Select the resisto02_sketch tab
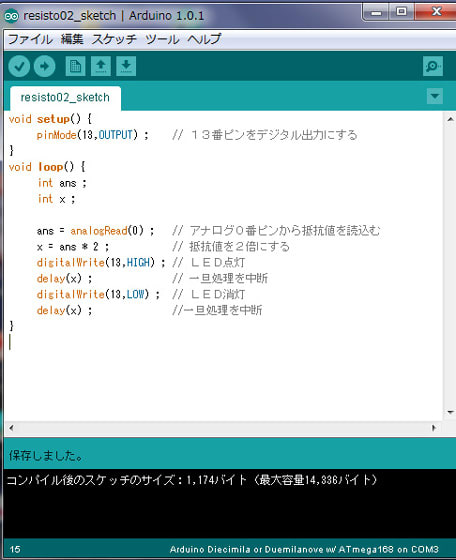 (x=65, y=98)
